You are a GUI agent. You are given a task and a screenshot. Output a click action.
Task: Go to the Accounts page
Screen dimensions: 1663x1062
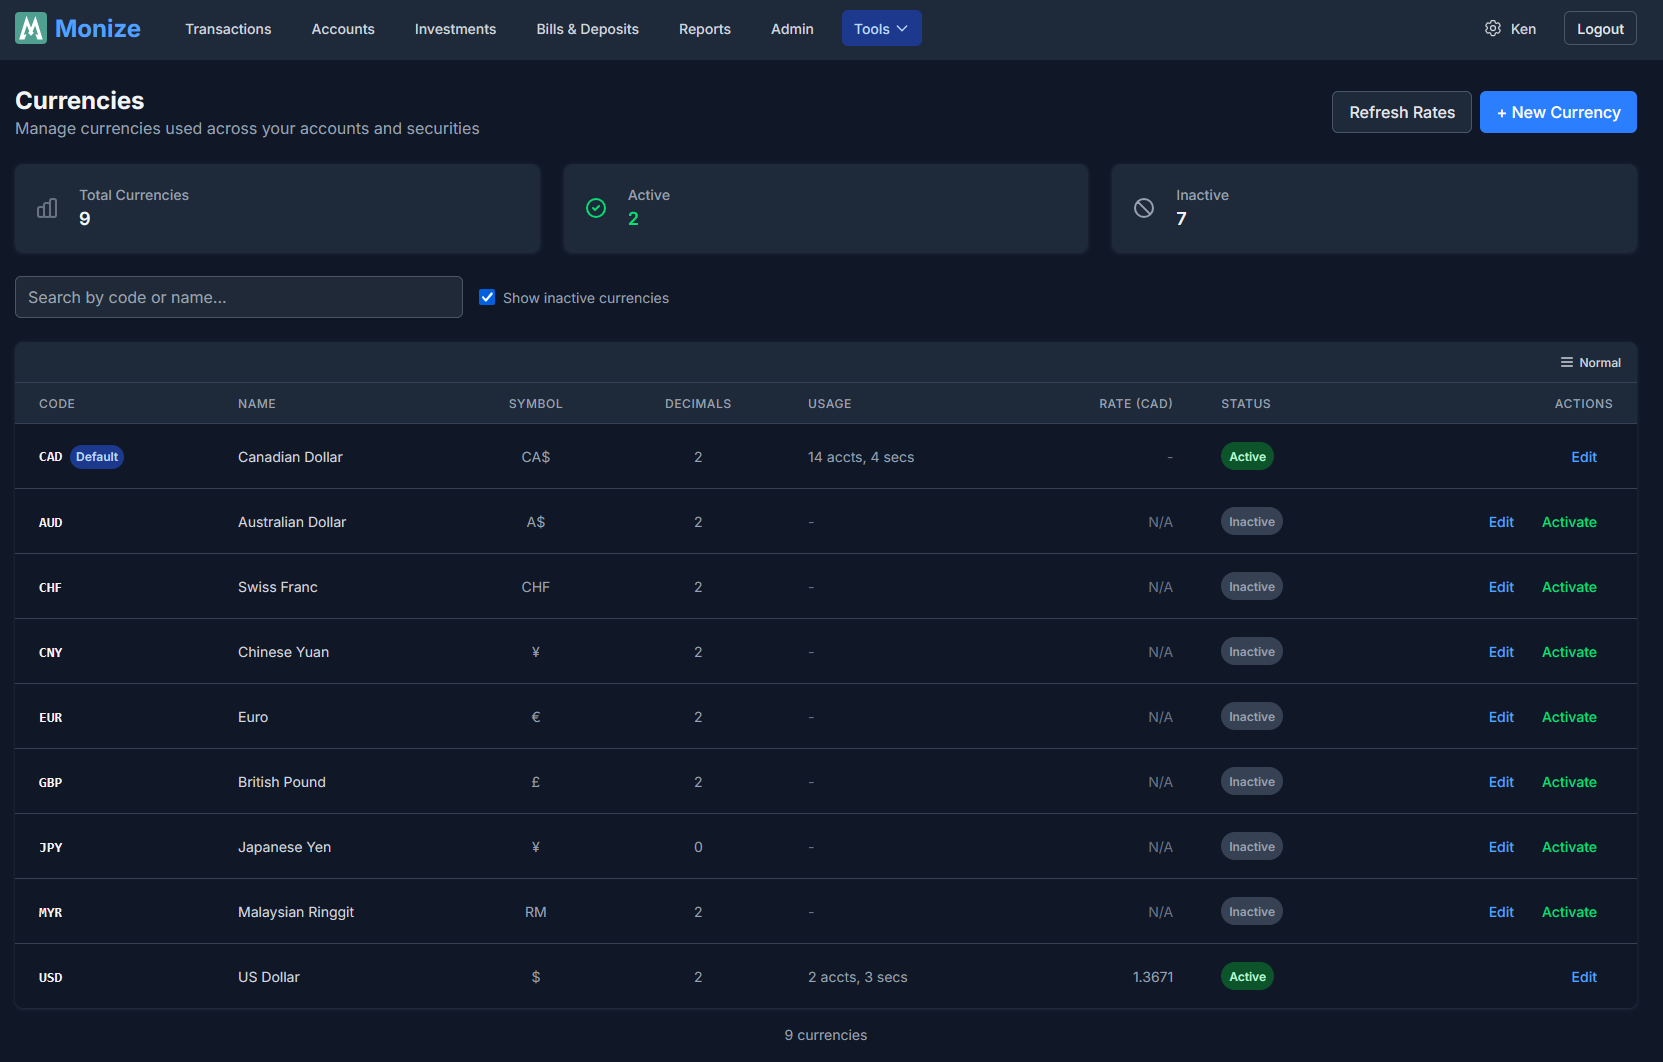343,29
